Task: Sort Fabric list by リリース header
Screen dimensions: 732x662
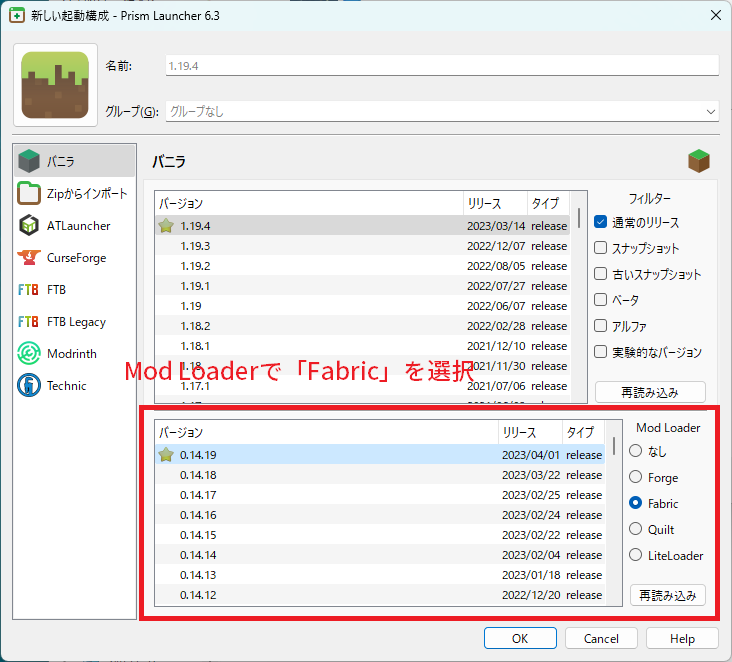Action: (530, 432)
